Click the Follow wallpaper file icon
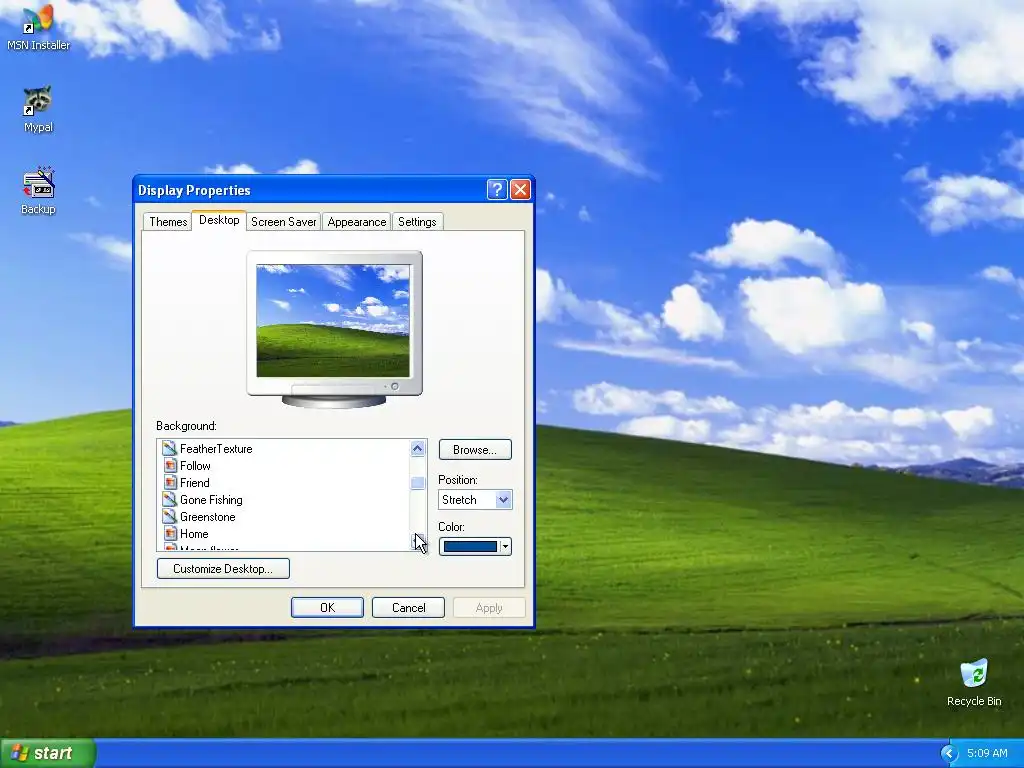Screen dimensions: 1024x768 click(170, 465)
